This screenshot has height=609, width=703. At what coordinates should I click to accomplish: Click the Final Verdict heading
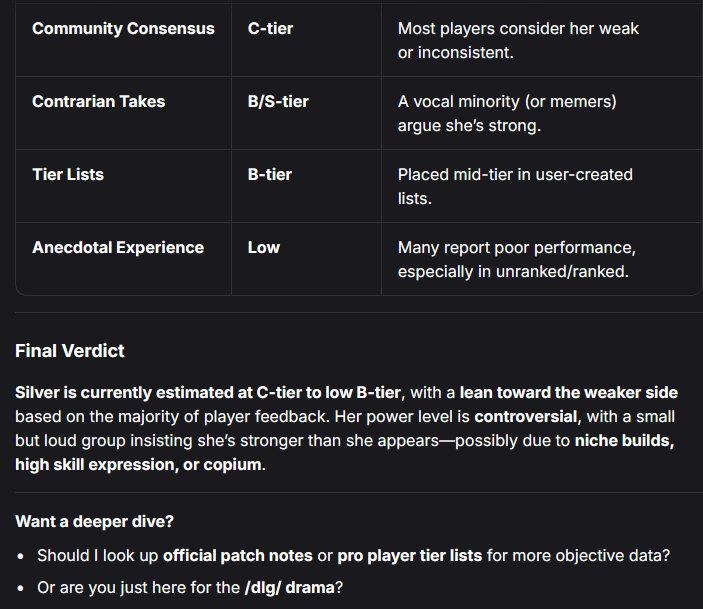point(69,351)
